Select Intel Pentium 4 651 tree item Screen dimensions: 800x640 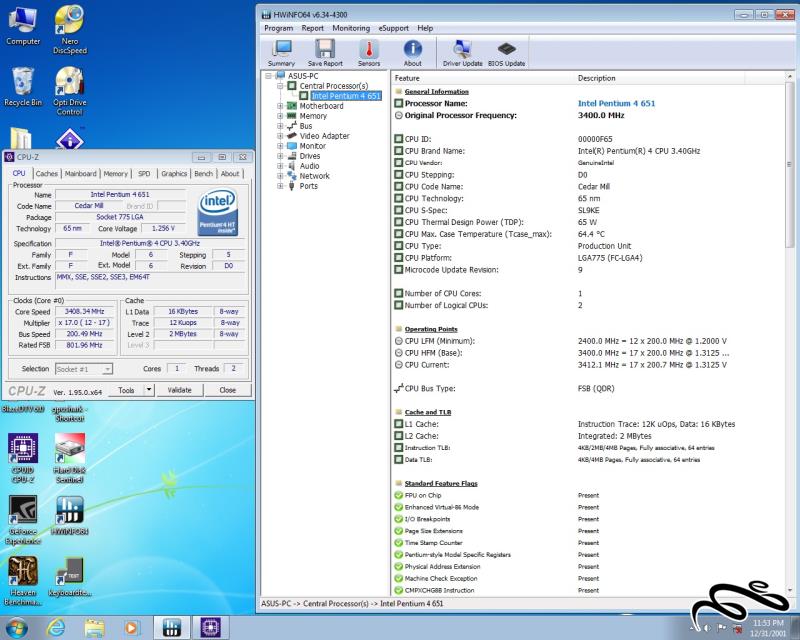[x=346, y=96]
